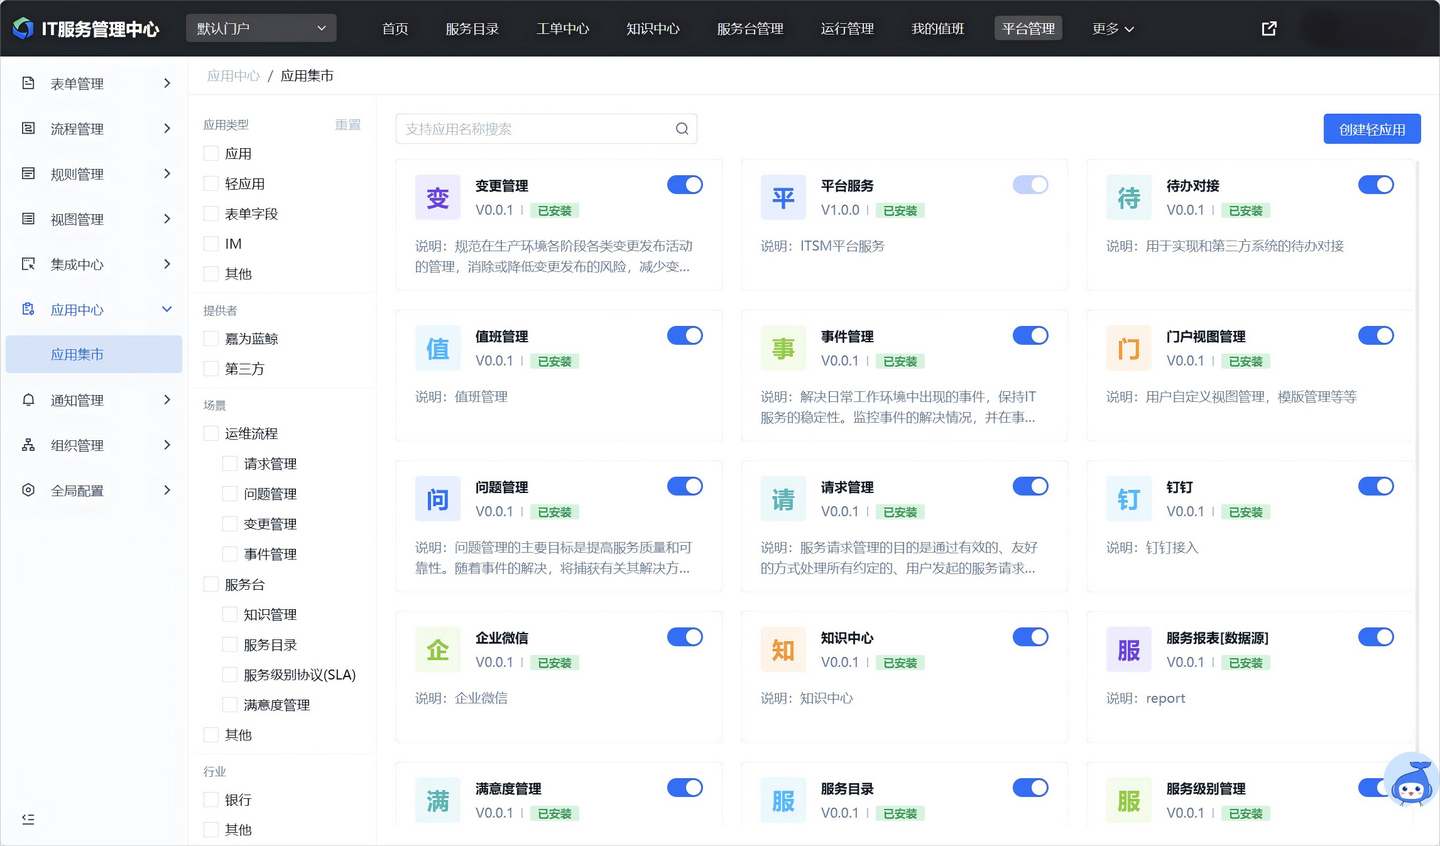Viewport: 1440px width, 846px height.
Task: Click the 创建轻应用 button
Action: point(1372,129)
